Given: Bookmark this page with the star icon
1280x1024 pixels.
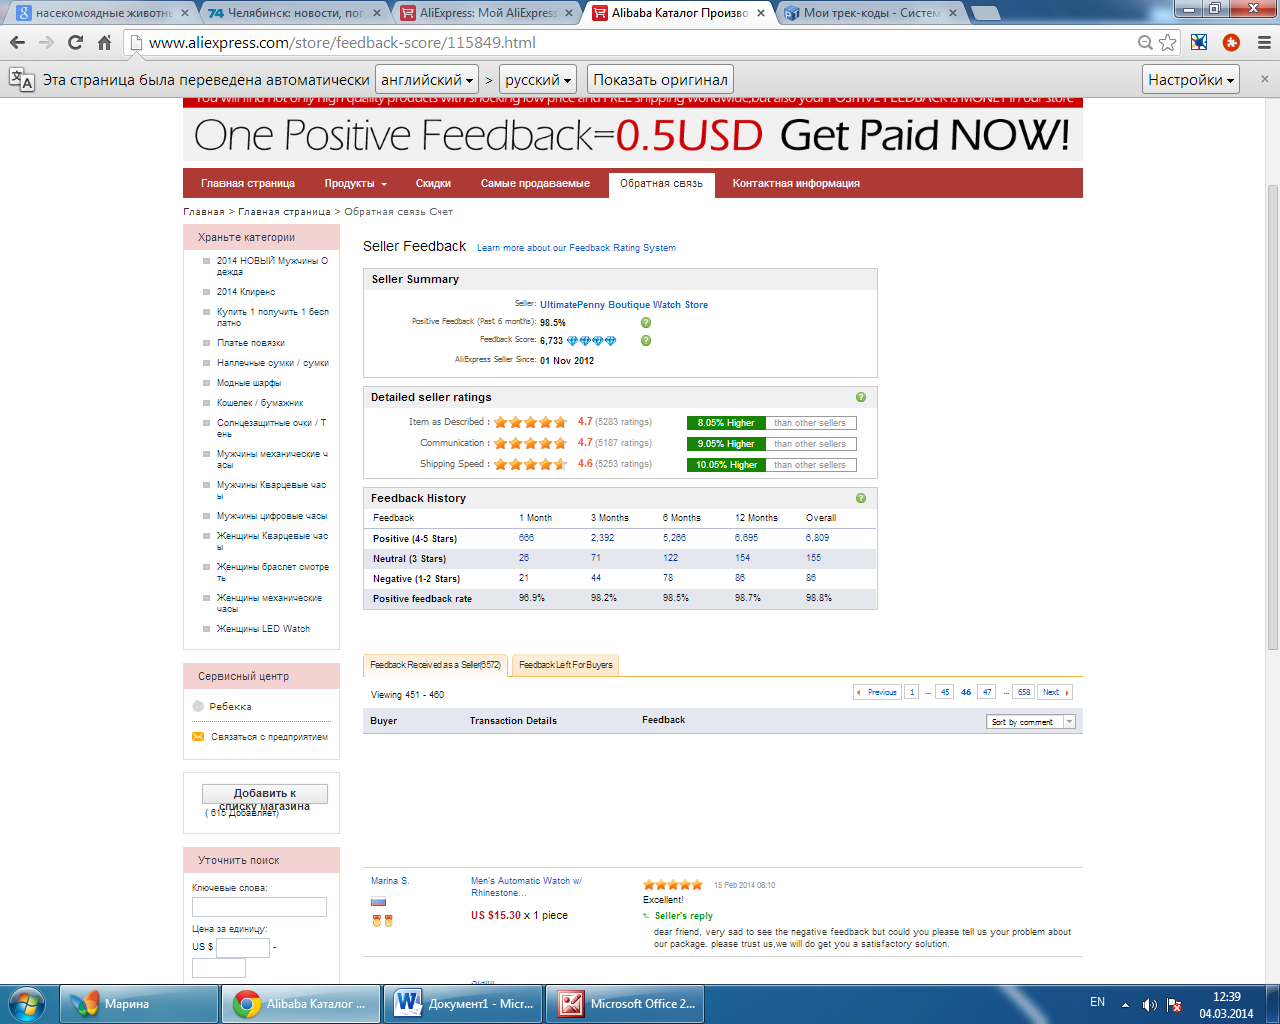Looking at the screenshot, I should click(1167, 42).
